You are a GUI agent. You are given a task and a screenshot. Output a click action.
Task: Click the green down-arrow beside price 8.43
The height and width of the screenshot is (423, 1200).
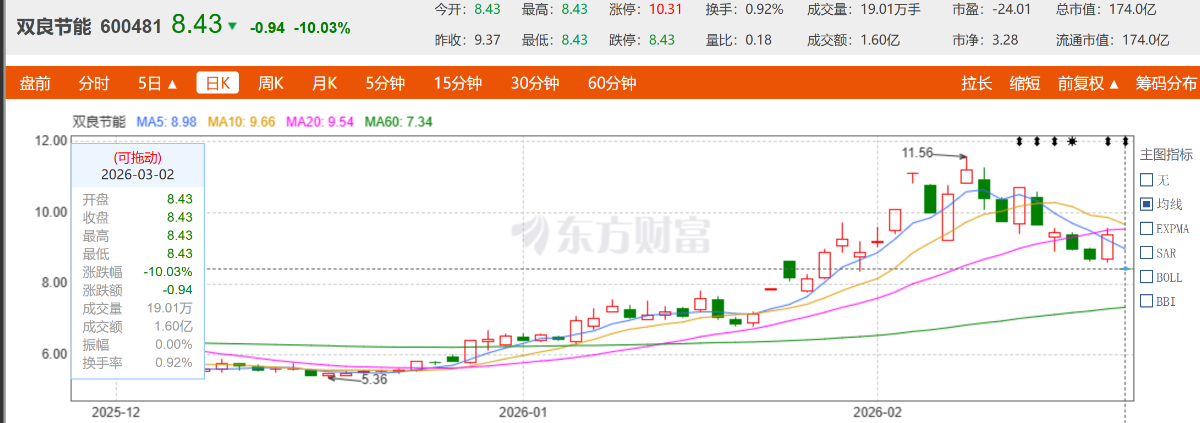click(x=232, y=27)
